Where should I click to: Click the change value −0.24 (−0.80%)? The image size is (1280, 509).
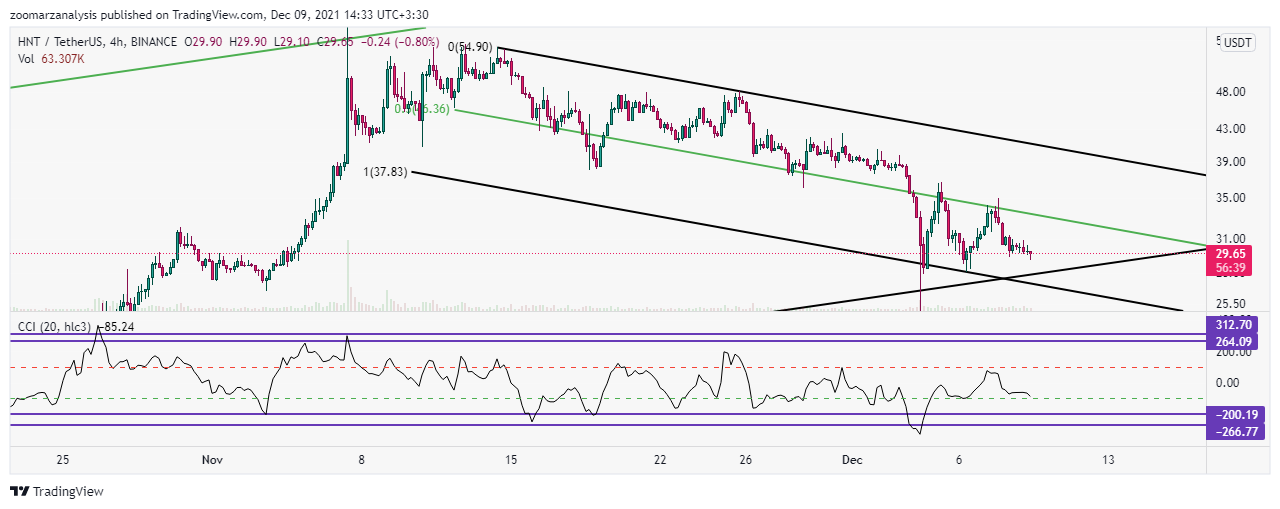[401, 42]
